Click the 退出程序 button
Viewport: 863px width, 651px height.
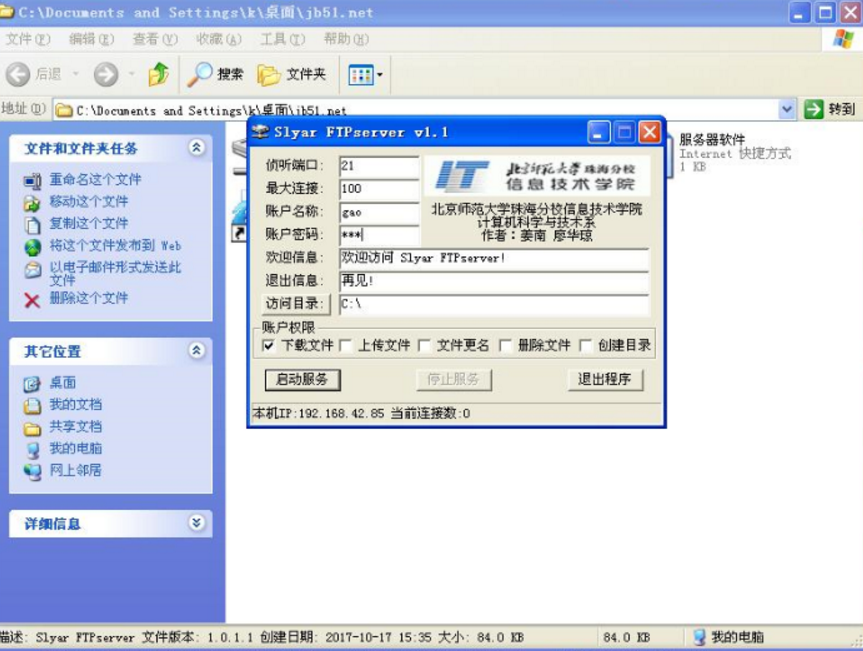[x=605, y=380]
